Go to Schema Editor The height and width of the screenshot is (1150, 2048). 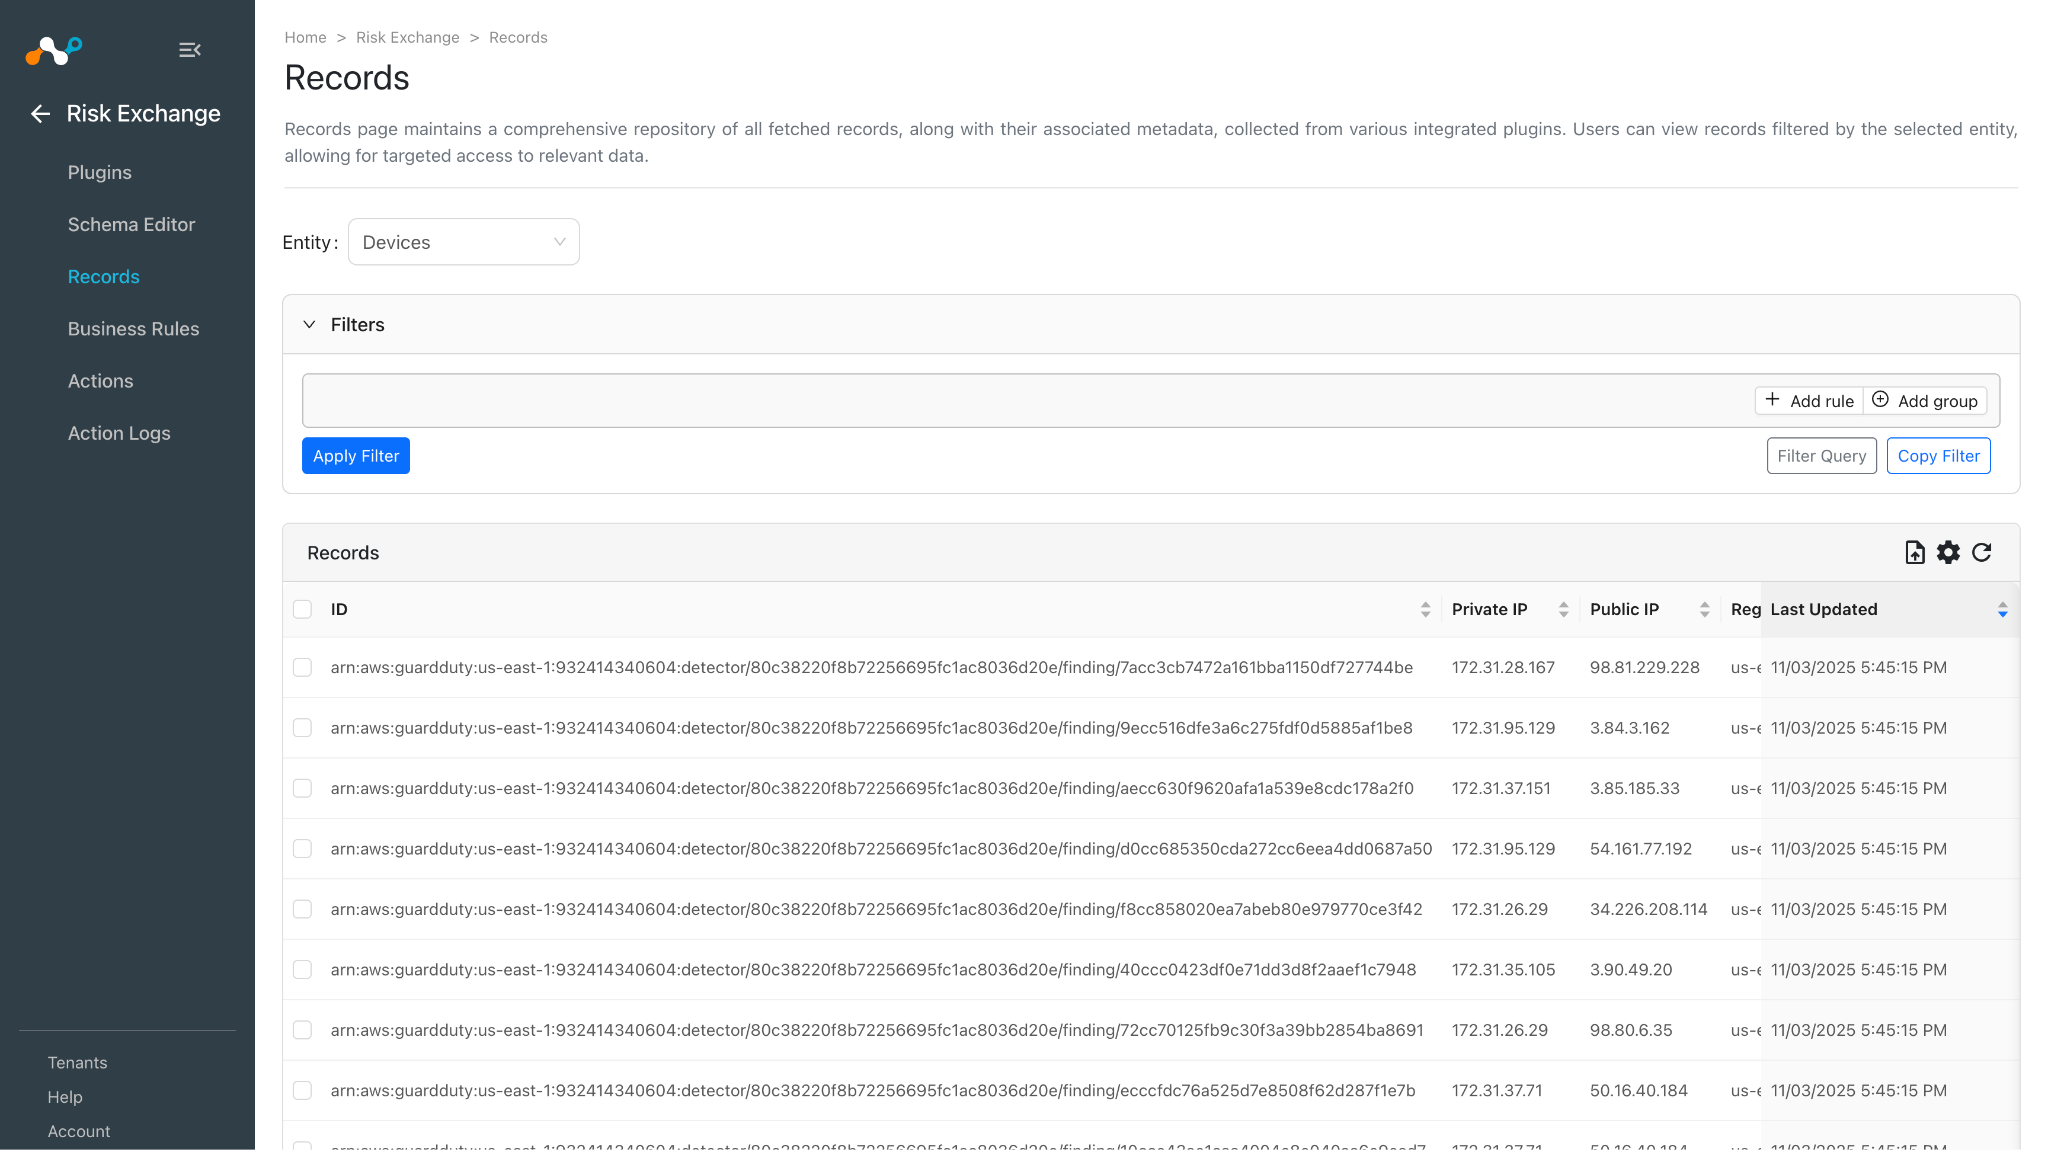(131, 225)
